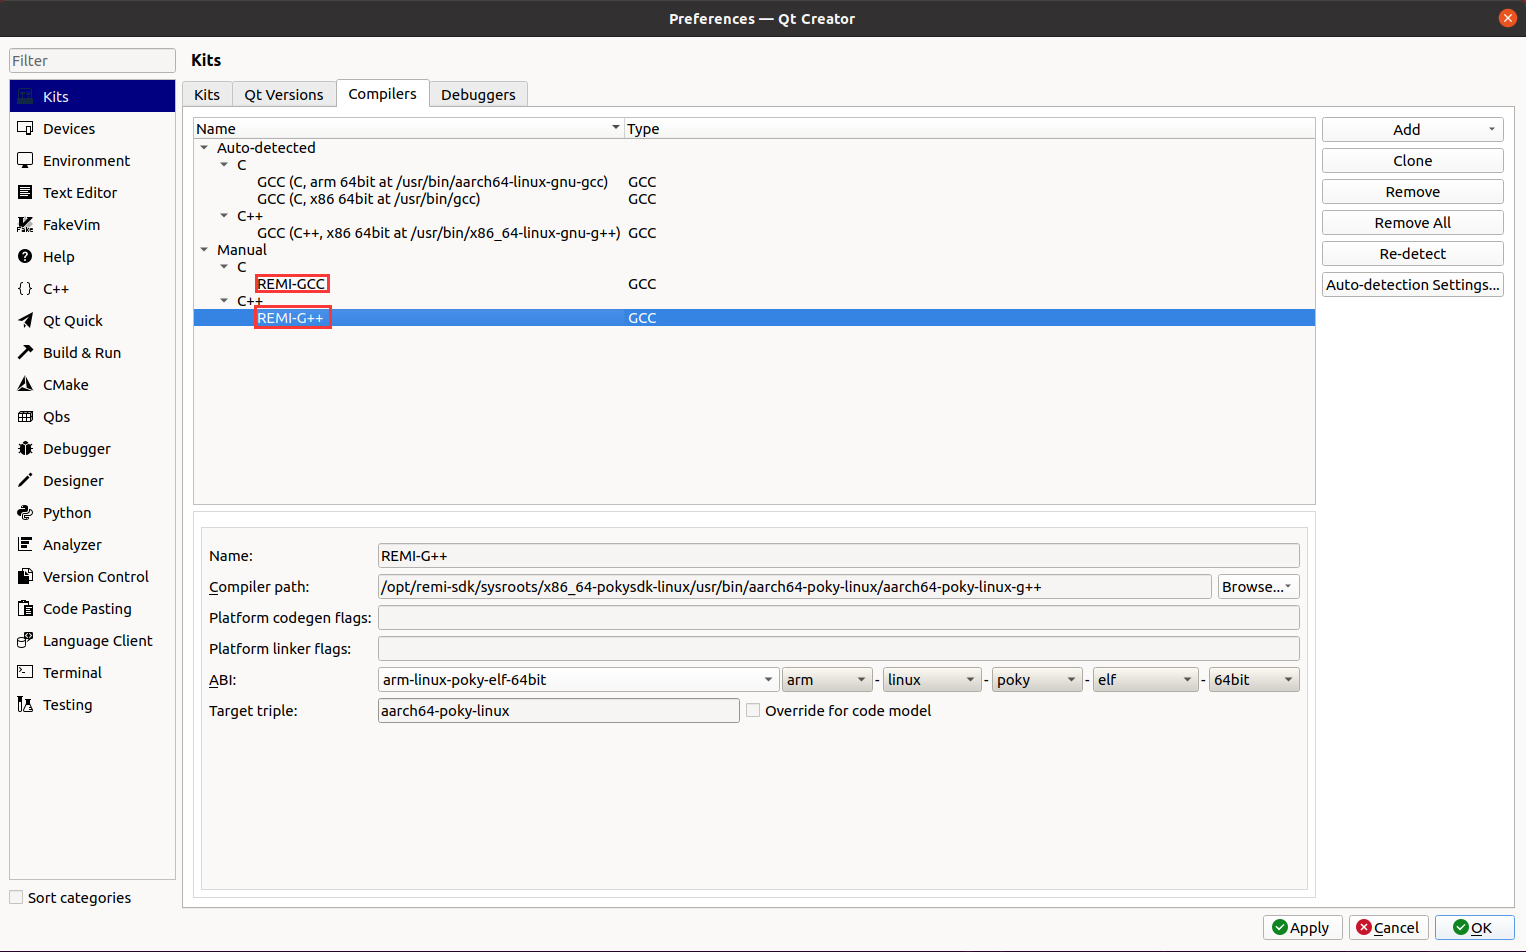Open the ABI arm-linux-poky-elf-64bit dropdown
The height and width of the screenshot is (952, 1526).
click(578, 680)
